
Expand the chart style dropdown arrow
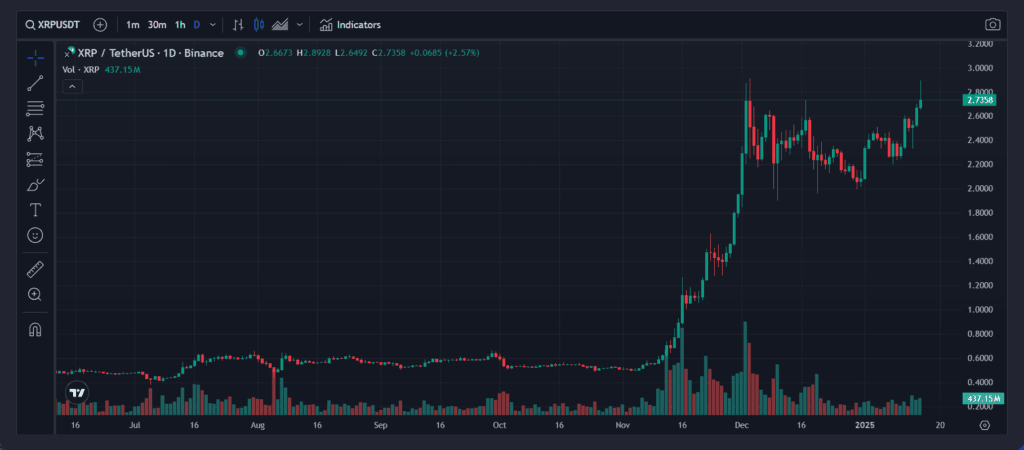click(299, 25)
